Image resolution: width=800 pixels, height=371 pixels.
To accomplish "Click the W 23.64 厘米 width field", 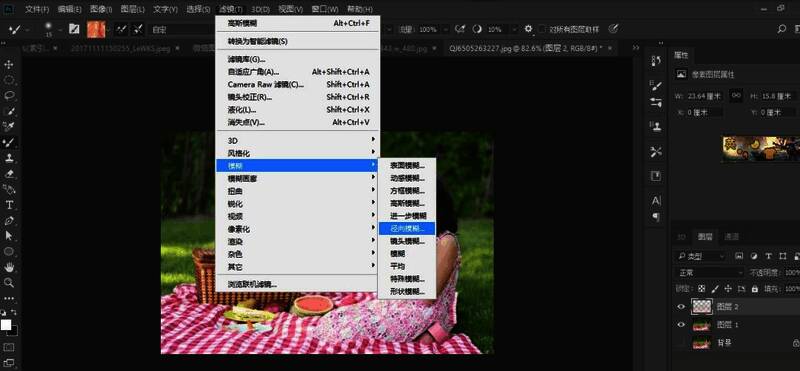I will (705, 96).
